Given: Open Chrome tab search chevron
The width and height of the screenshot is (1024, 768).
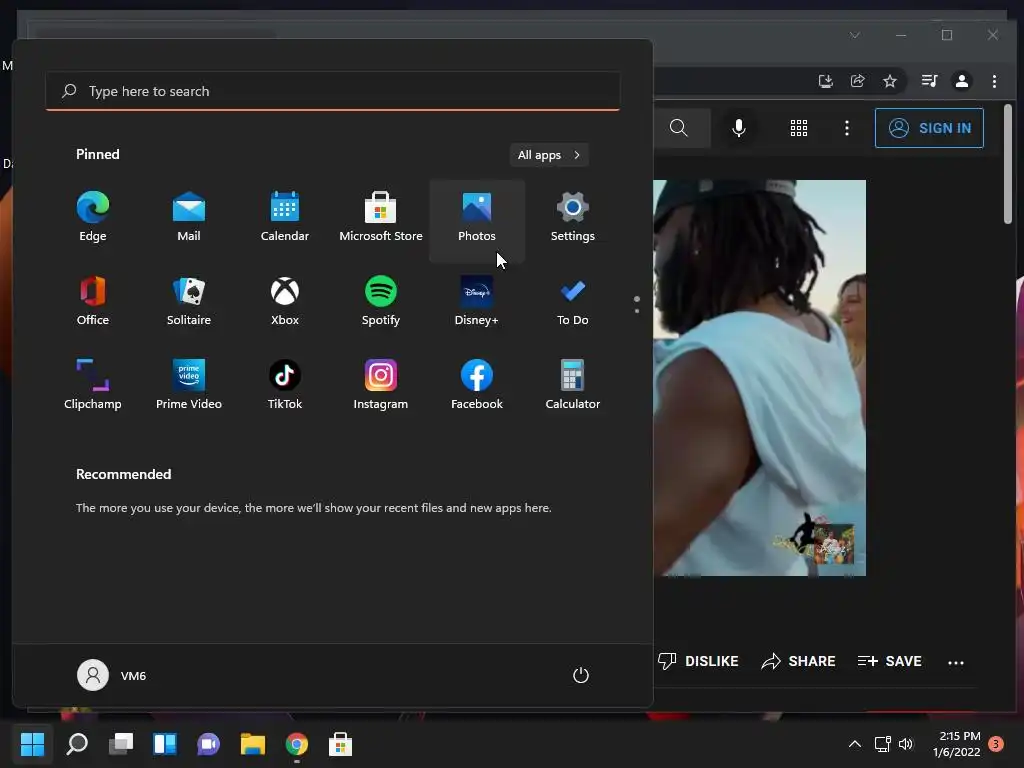Looking at the screenshot, I should pos(855,35).
